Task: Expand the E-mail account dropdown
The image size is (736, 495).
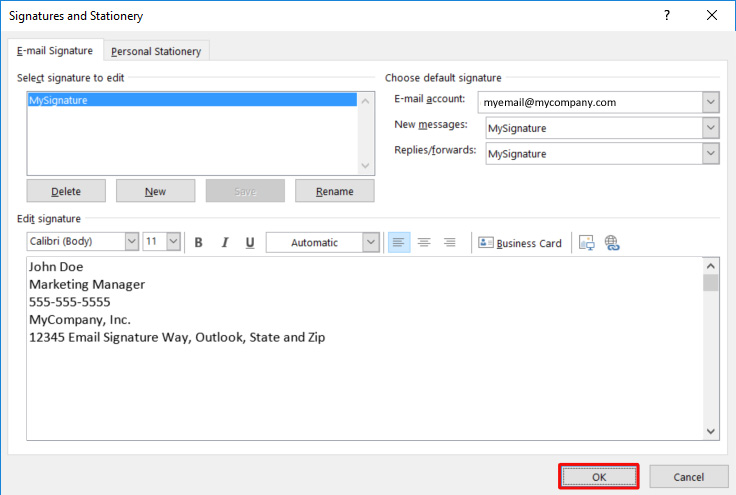Action: click(710, 102)
